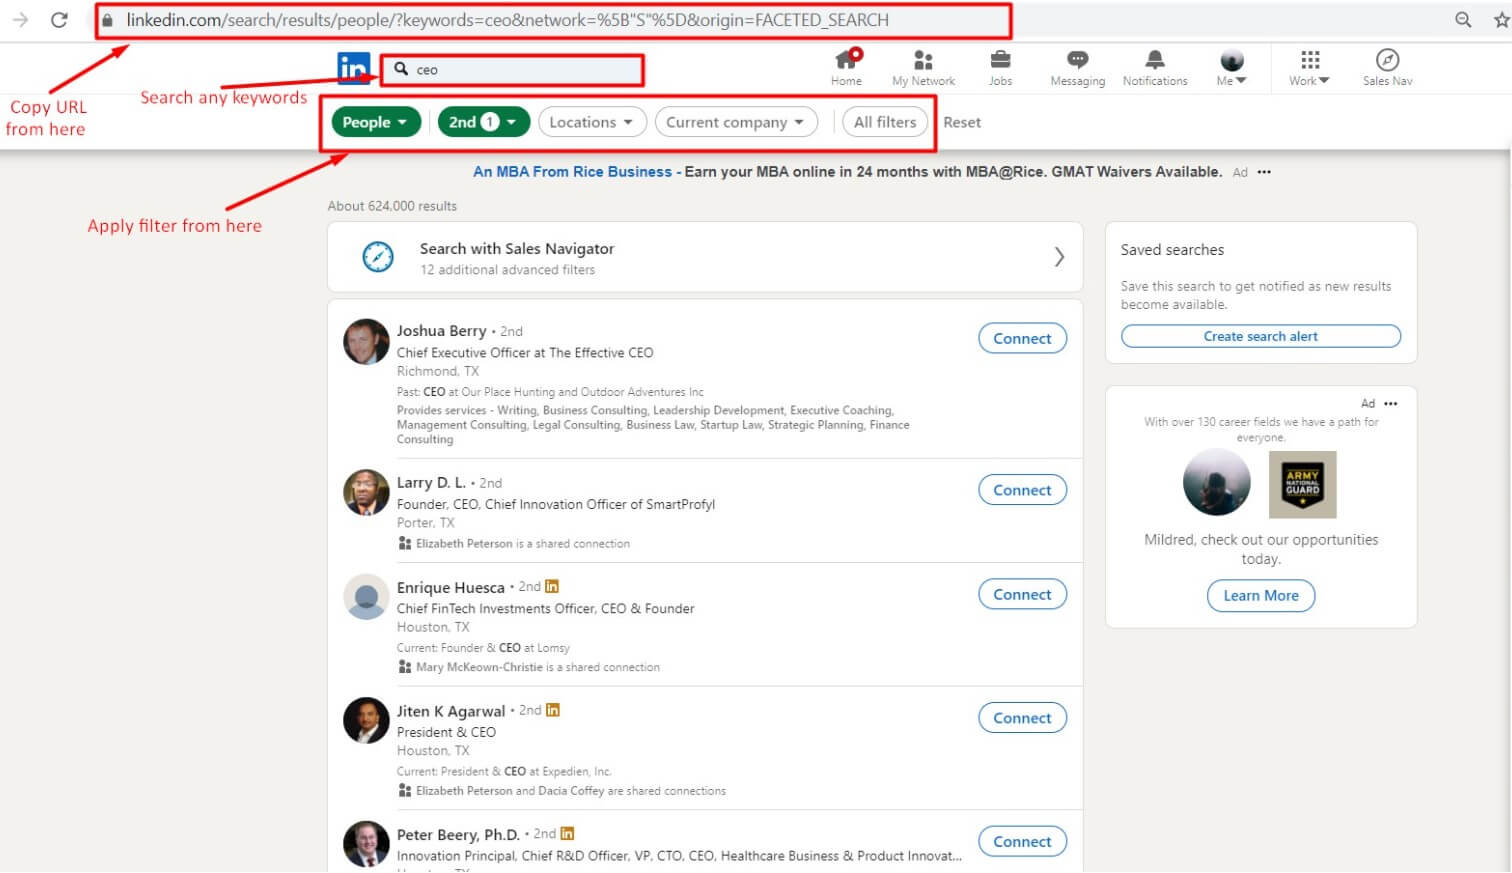Open Enrique Huesca profile name link
The height and width of the screenshot is (873, 1512).
click(450, 587)
